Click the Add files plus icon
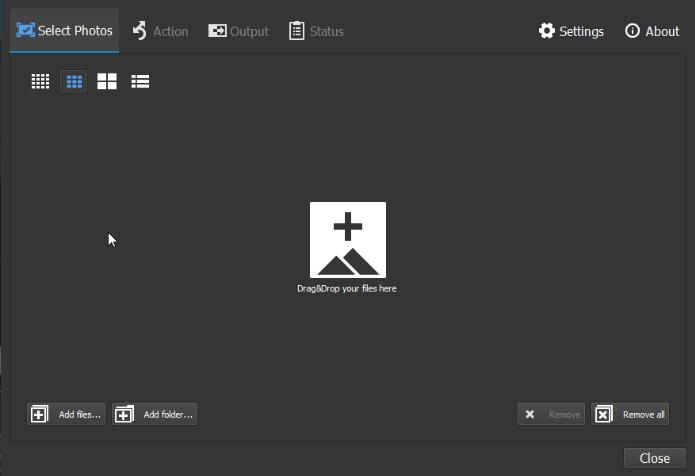Image resolution: width=695 pixels, height=476 pixels. (39, 414)
